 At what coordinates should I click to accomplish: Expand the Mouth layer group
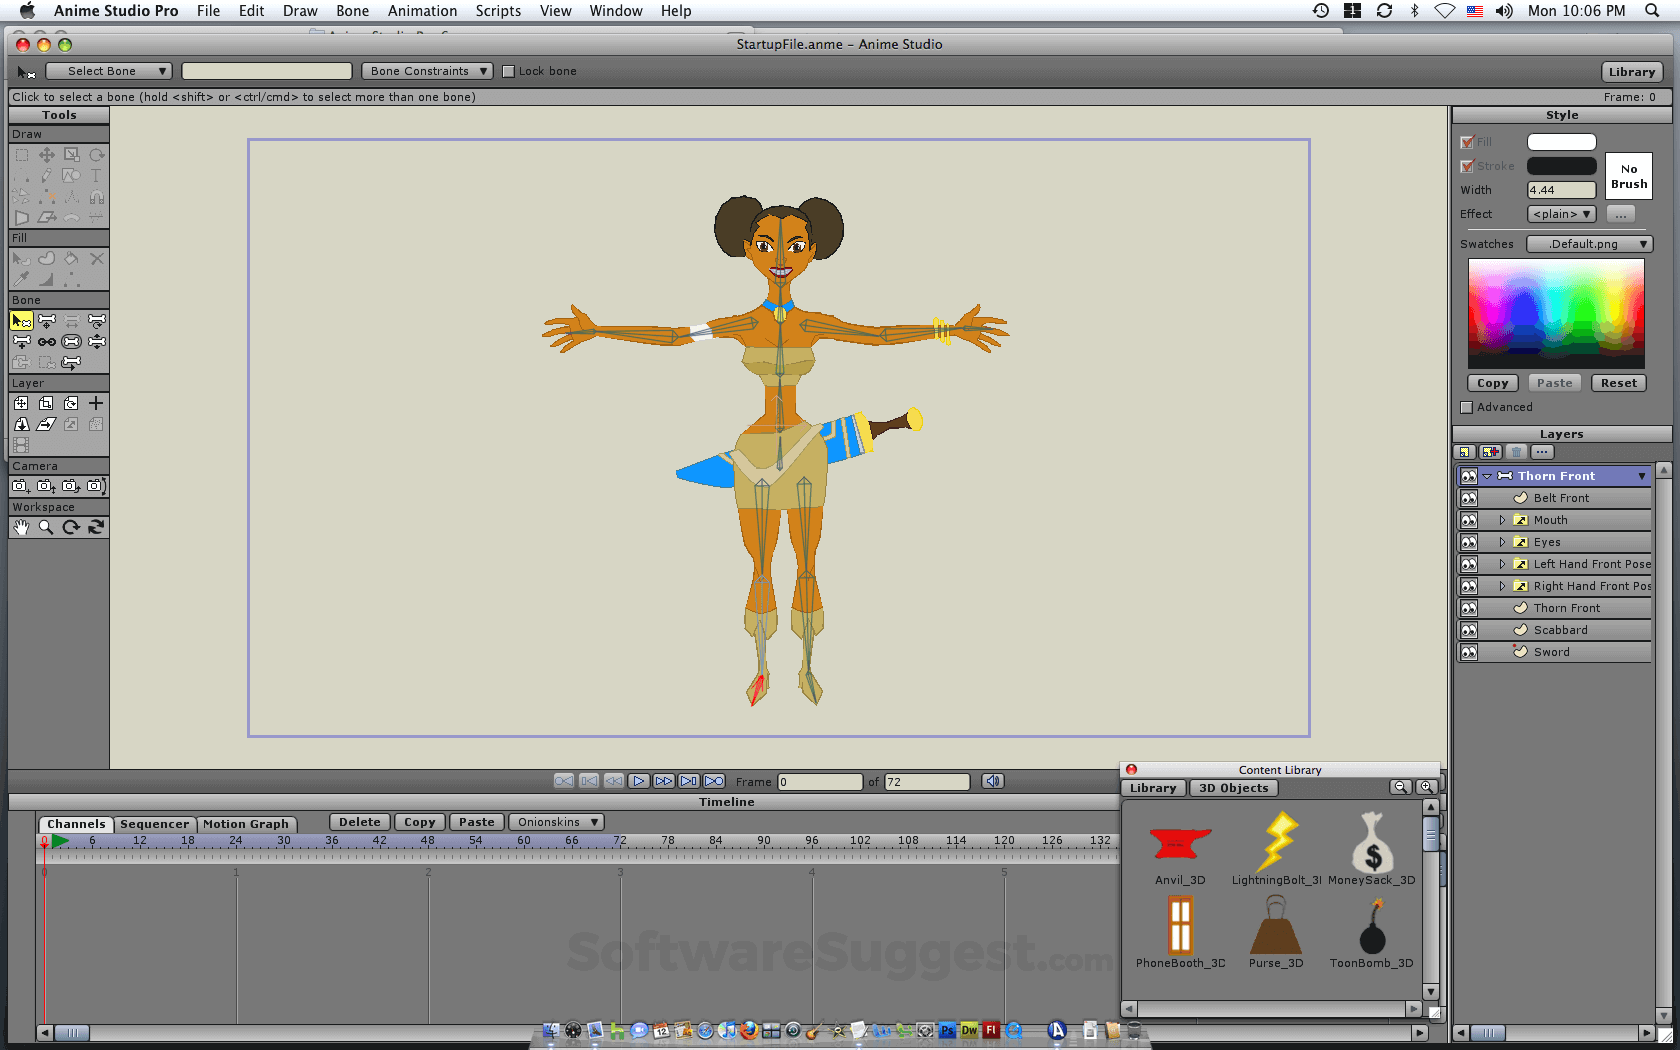pyautogui.click(x=1502, y=520)
